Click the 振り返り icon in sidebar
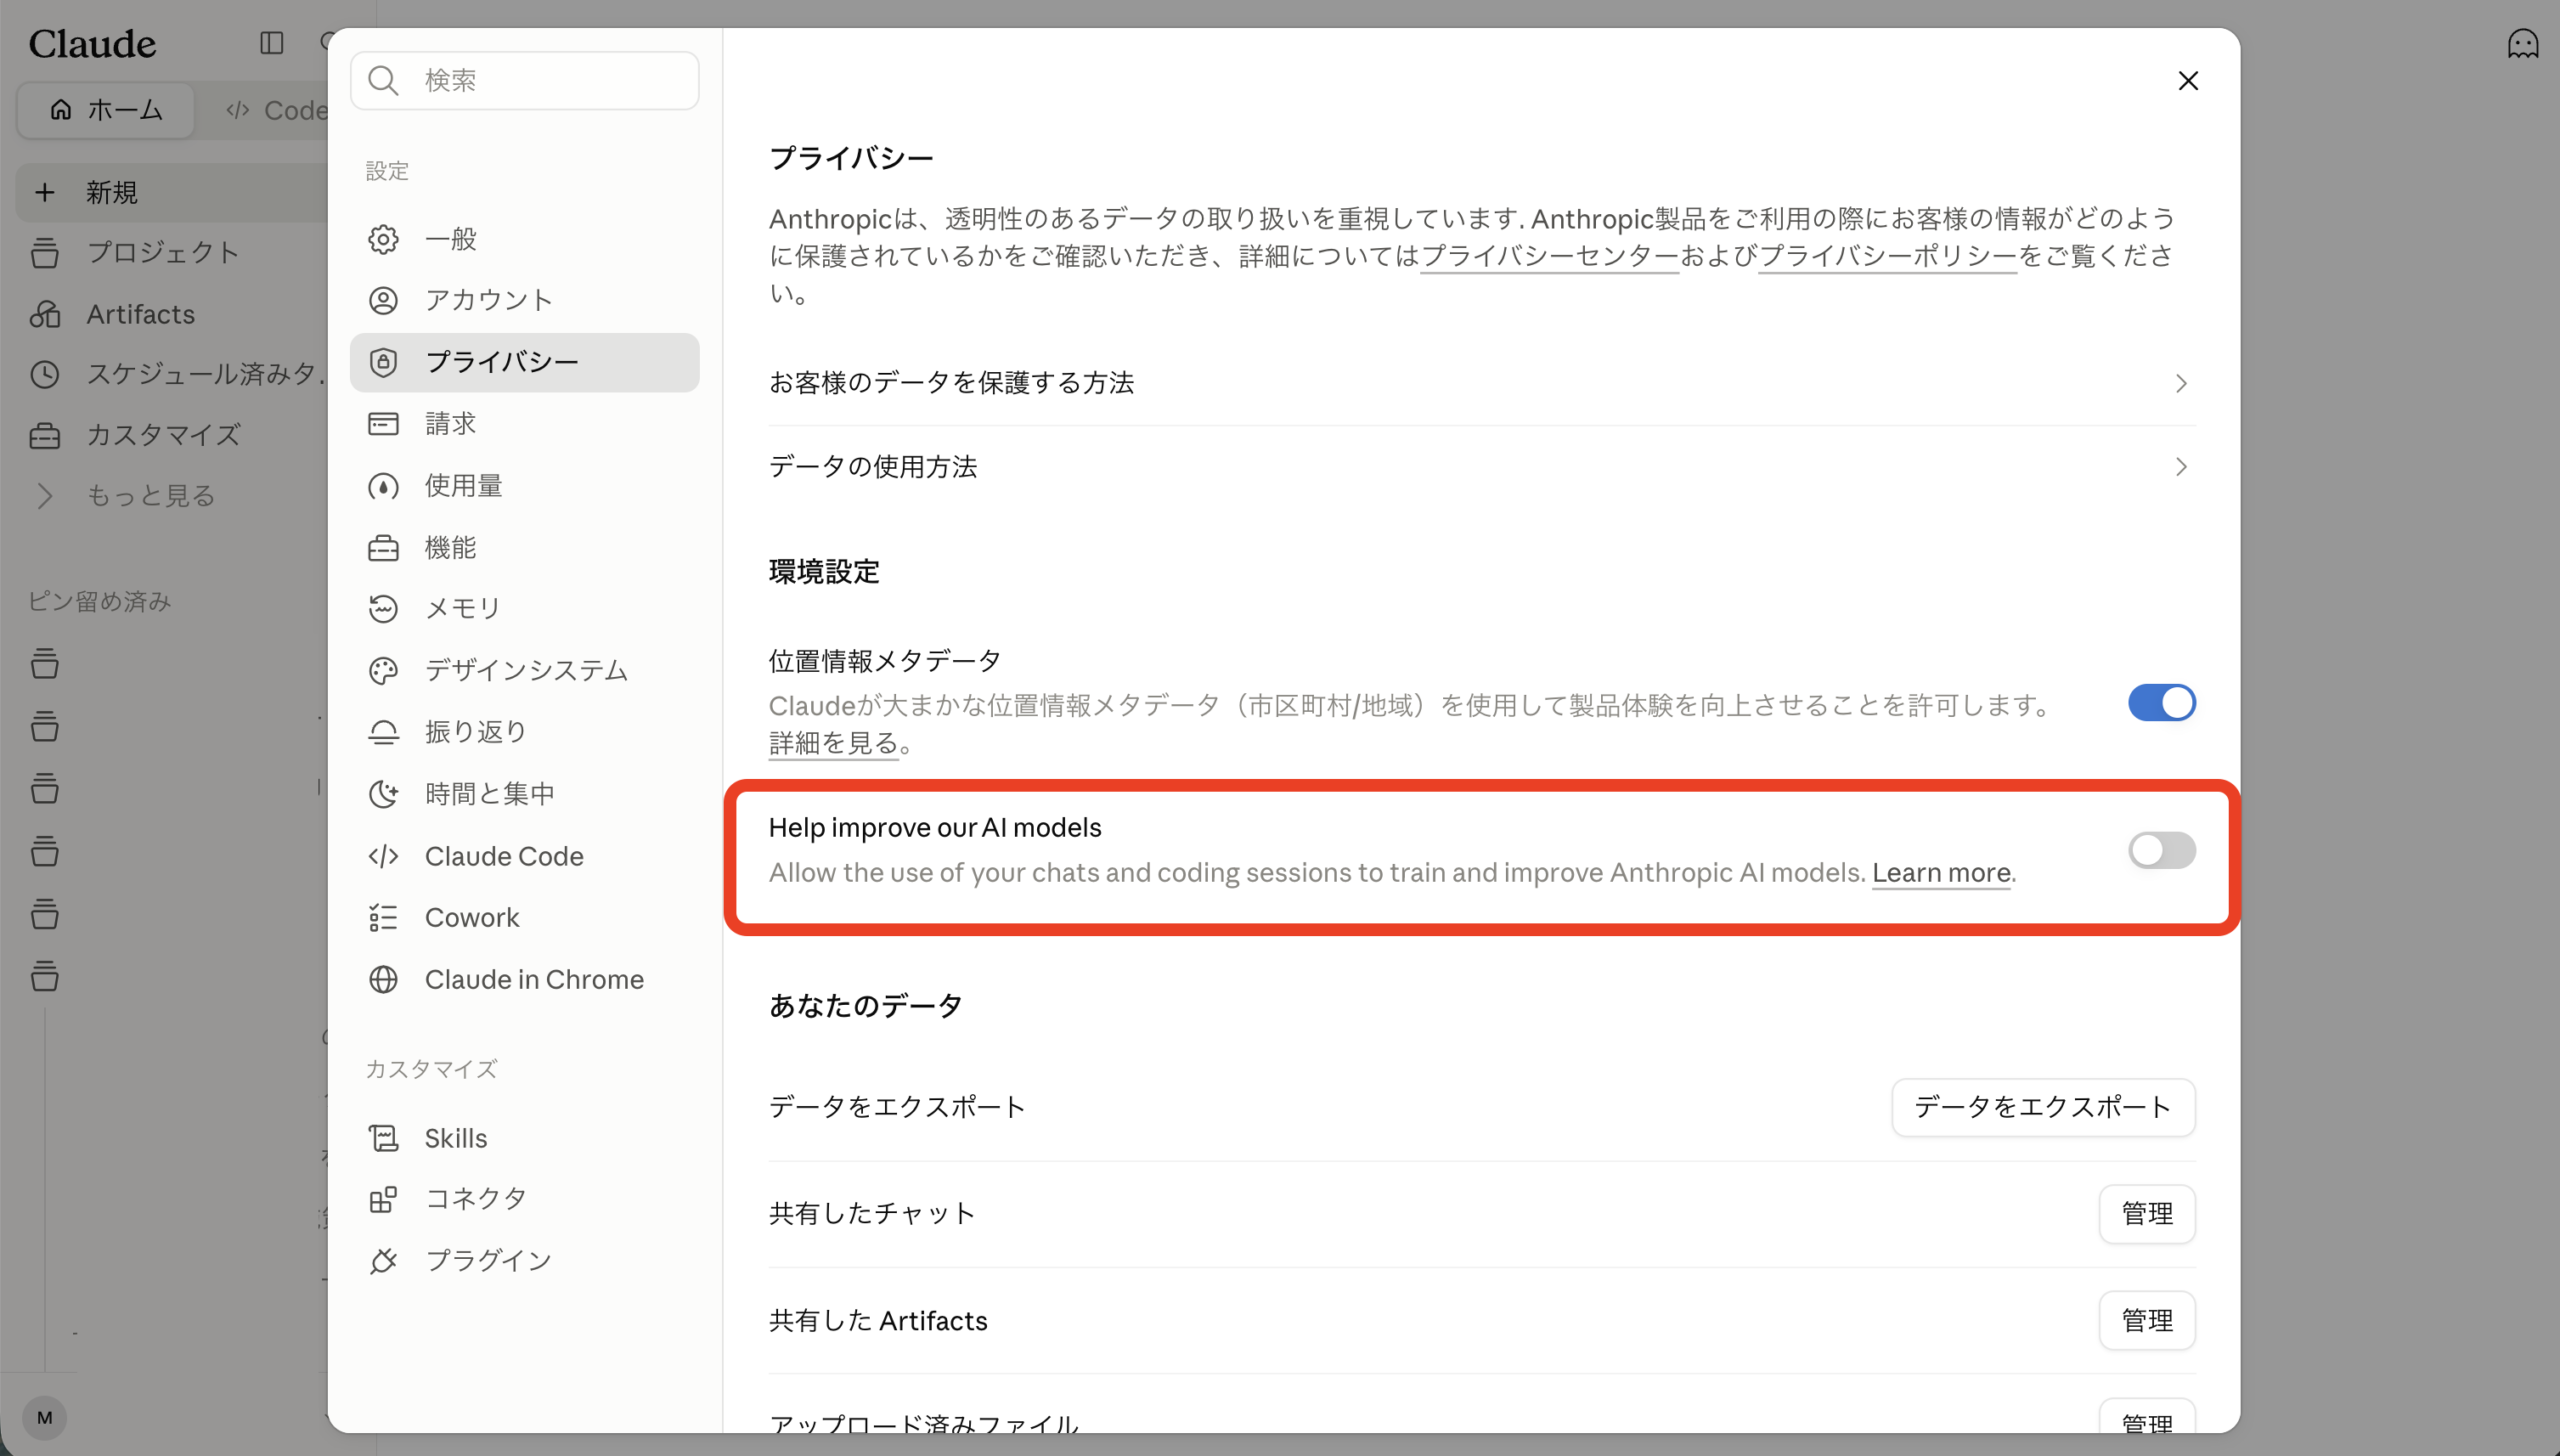Viewport: 2560px width, 1456px height. (383, 733)
